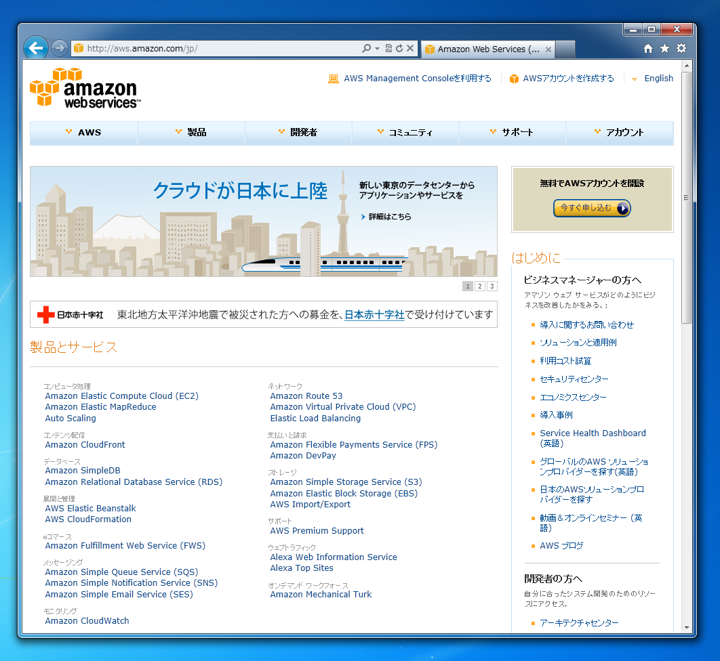The image size is (720, 661).
Task: Click AWSアカウントを作成する link
Action: tap(568, 78)
